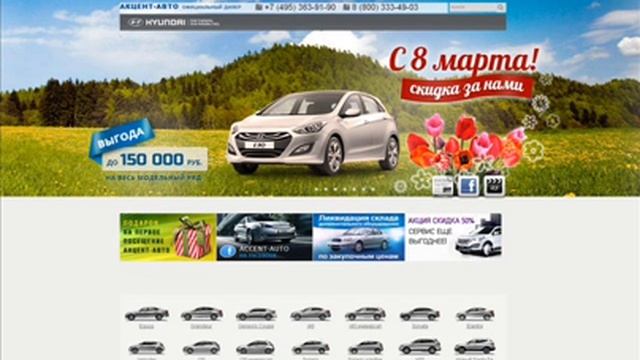Open the gift-box first-visit banner
Image resolution: width=640 pixels, height=360 pixels.
(168, 237)
